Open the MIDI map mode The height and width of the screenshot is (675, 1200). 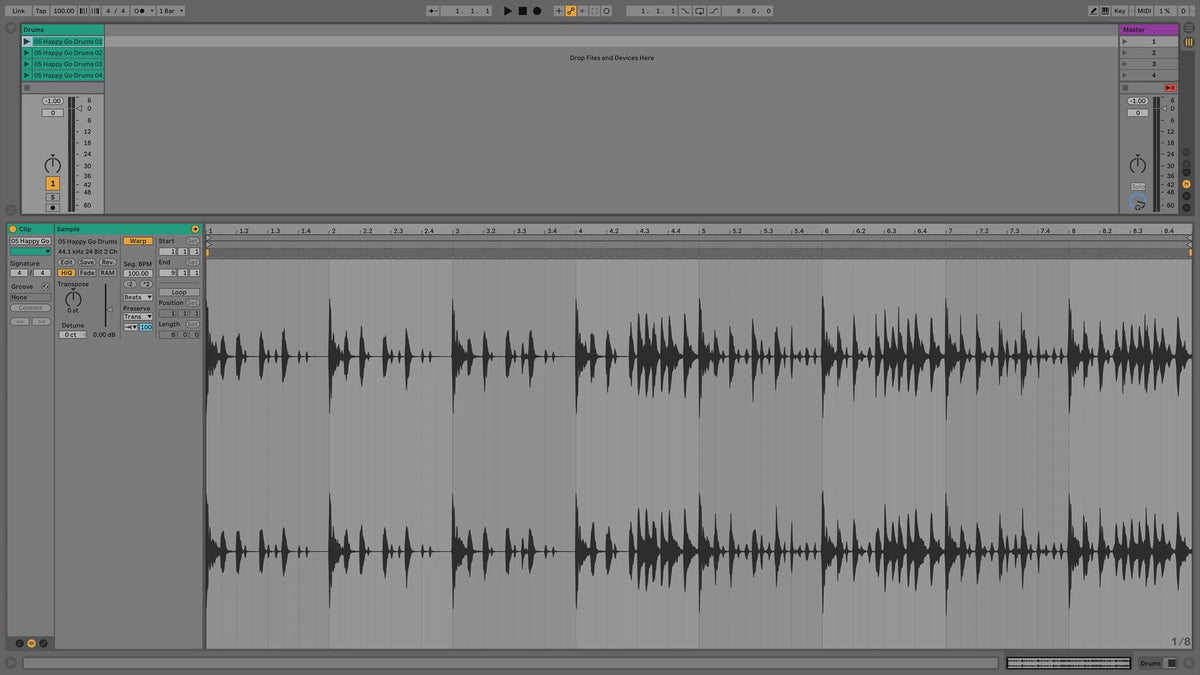1143,11
